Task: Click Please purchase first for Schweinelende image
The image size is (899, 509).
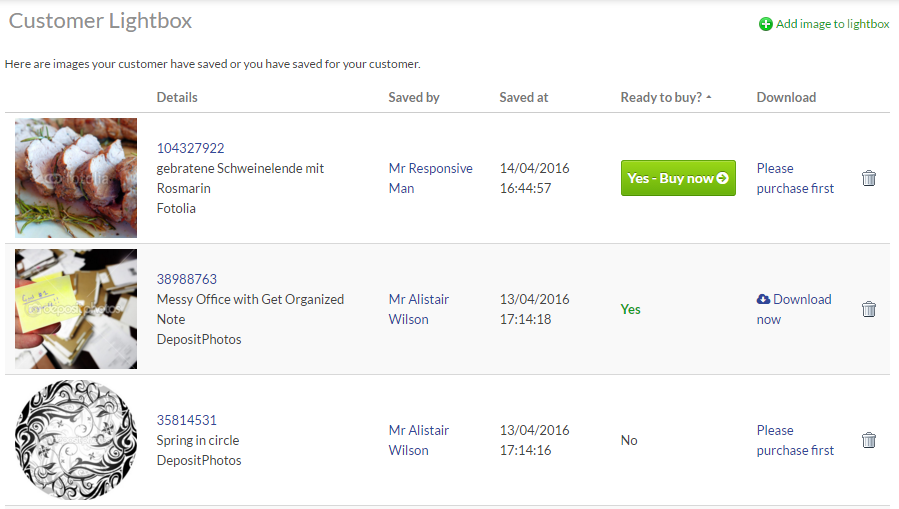Action: pyautogui.click(x=795, y=178)
